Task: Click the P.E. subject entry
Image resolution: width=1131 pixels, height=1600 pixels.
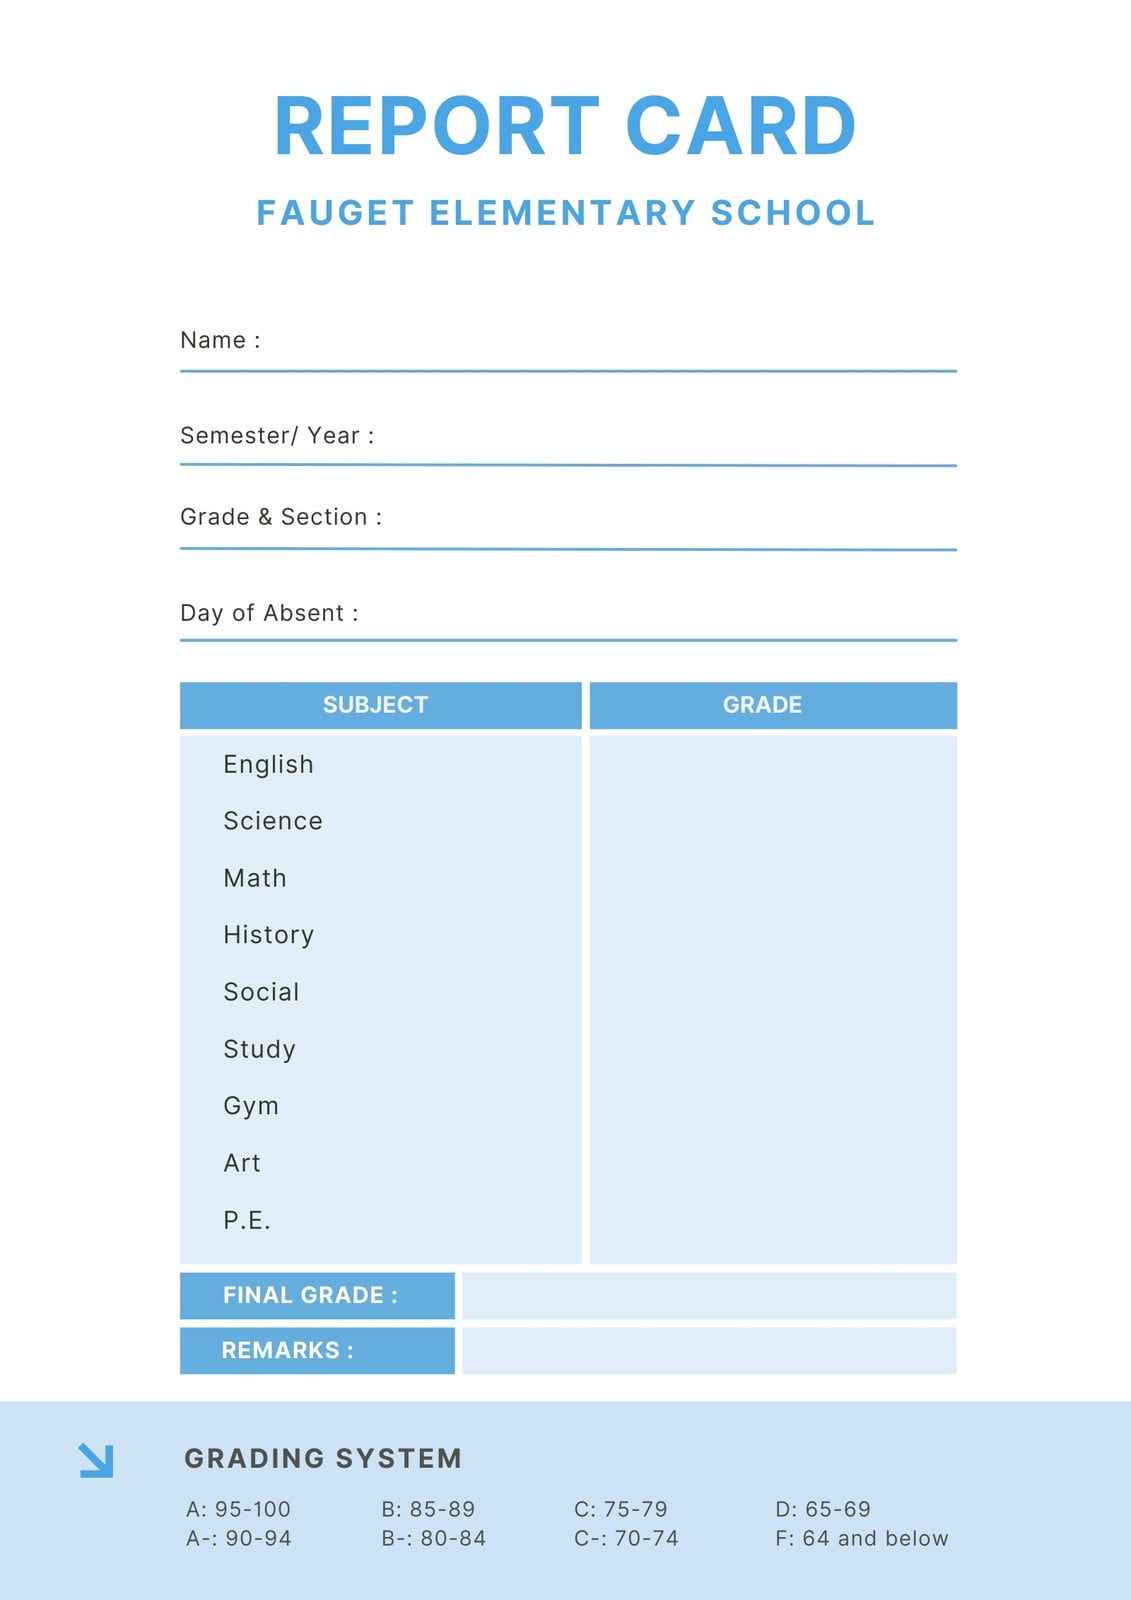Action: click(247, 1220)
